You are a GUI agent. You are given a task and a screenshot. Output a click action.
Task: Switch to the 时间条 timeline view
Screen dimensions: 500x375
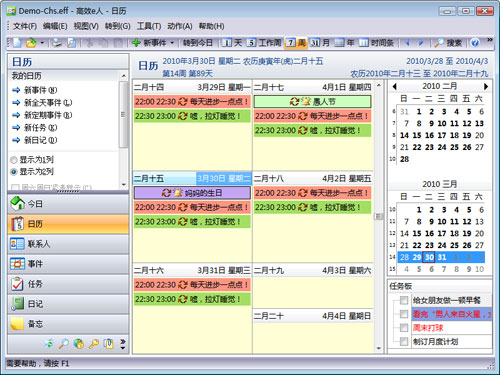tap(376, 43)
